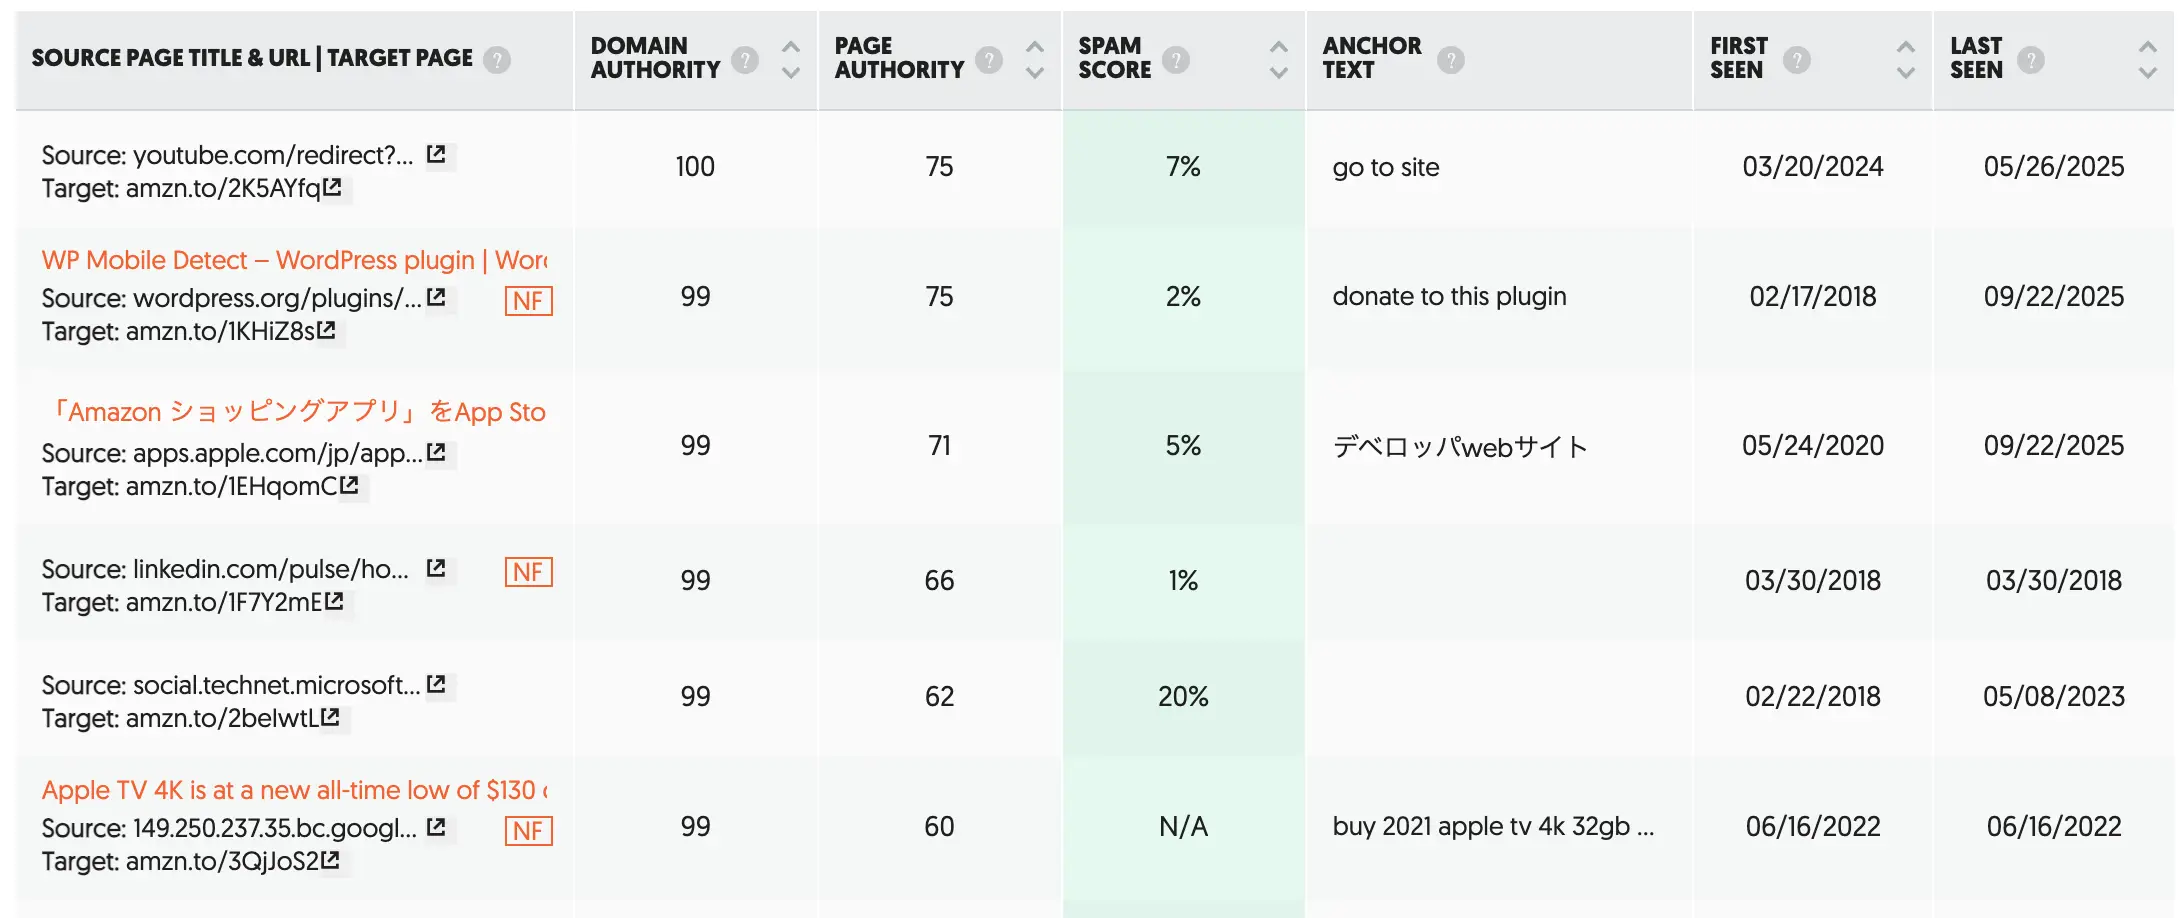This screenshot has height=918, width=2184.
Task: Open social.technet.microsoft source external link icon
Action: [x=436, y=684]
